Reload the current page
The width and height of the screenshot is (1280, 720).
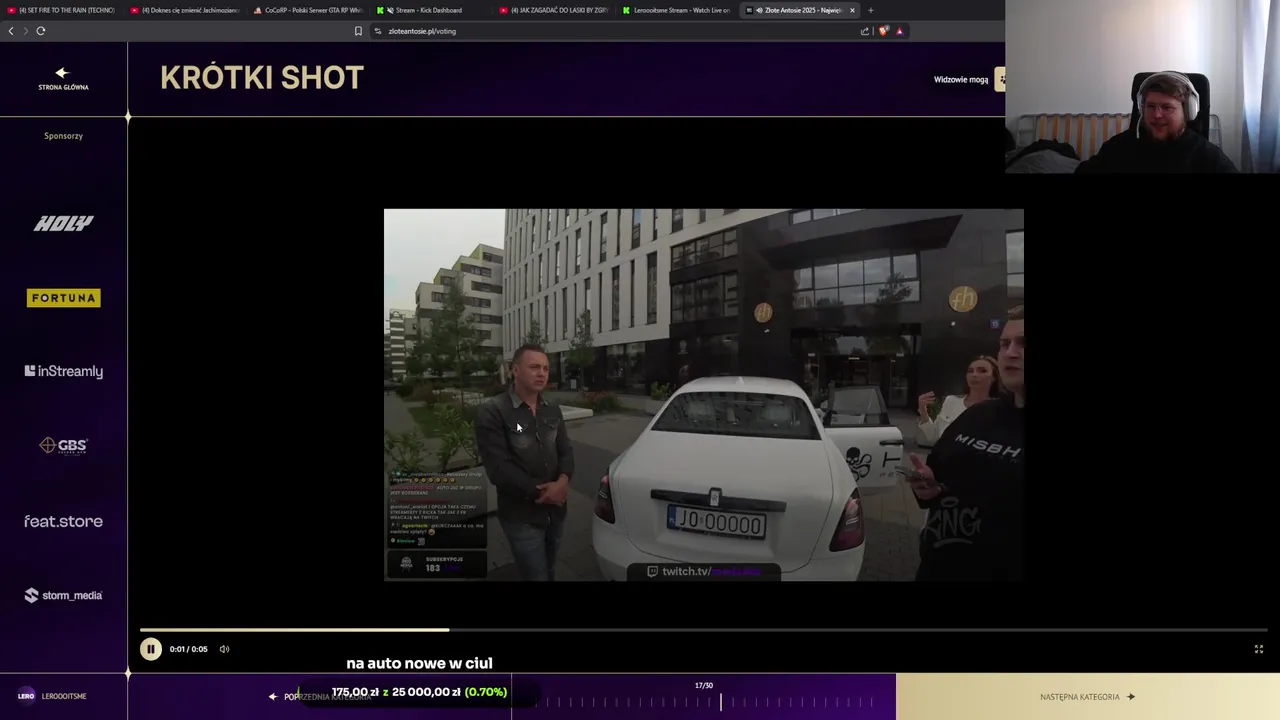click(41, 31)
